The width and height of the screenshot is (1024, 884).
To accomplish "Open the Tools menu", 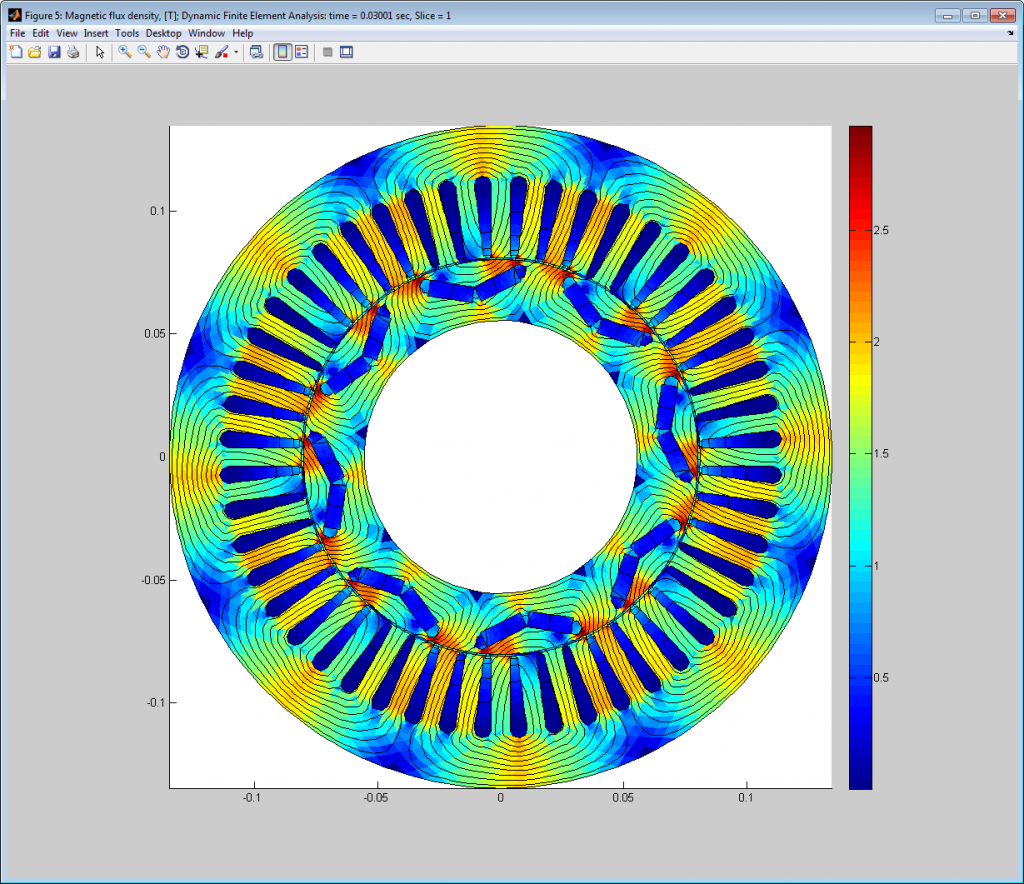I will pos(127,33).
